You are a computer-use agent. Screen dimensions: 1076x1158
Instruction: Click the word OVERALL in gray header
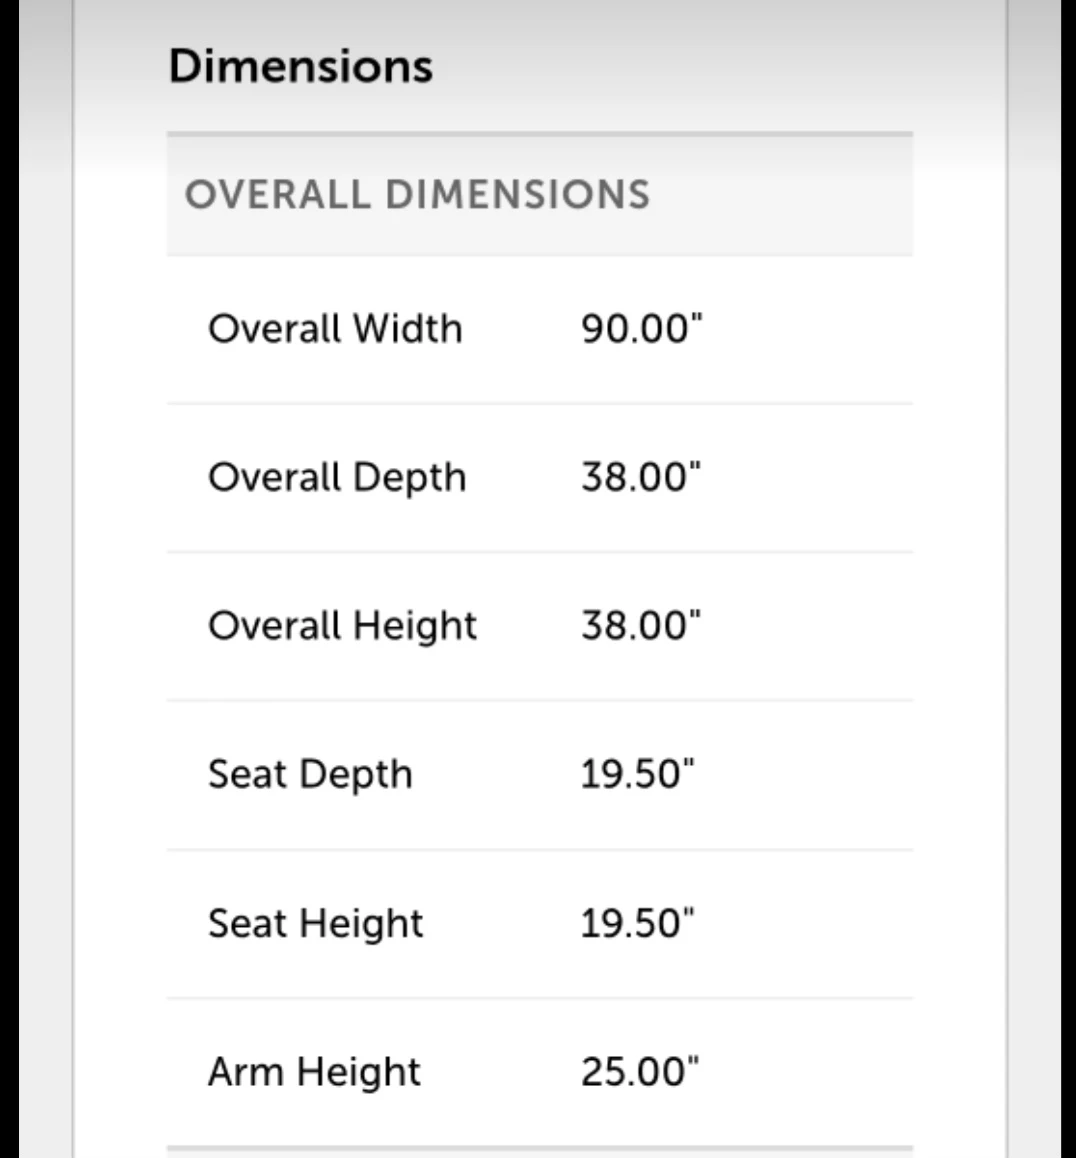click(278, 194)
